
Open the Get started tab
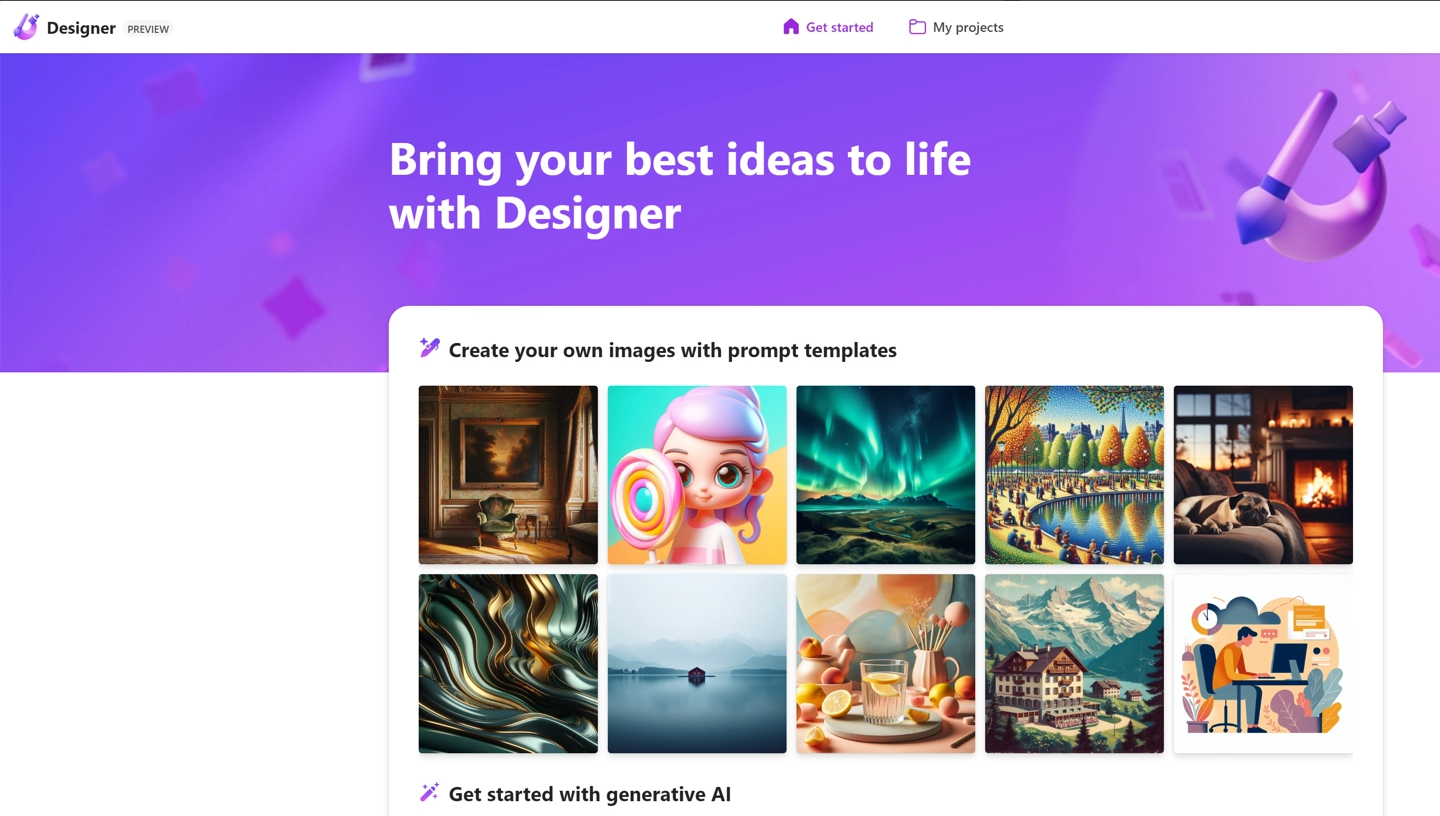(x=828, y=27)
